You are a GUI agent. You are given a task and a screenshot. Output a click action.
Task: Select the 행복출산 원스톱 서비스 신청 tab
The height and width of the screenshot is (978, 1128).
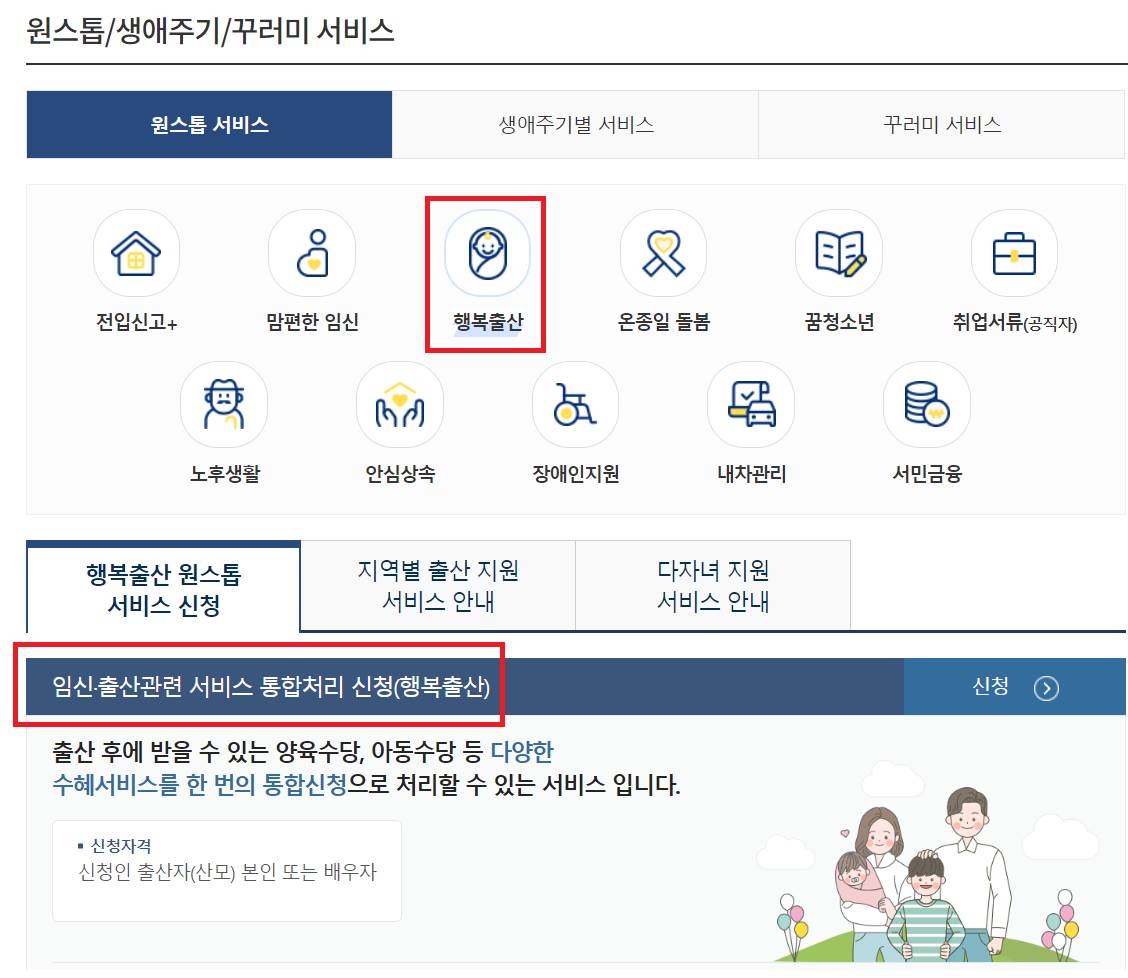(x=162, y=585)
